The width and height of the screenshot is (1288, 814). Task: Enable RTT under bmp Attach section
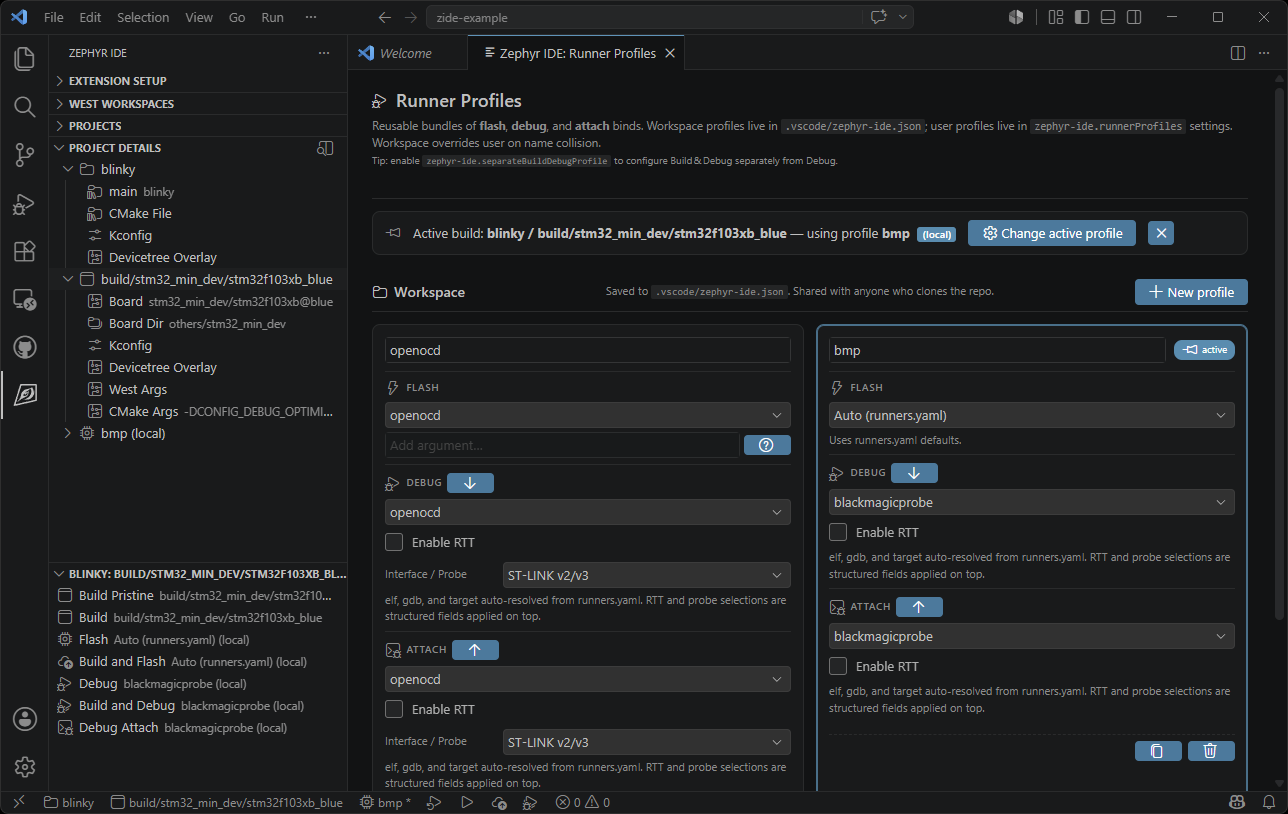838,666
